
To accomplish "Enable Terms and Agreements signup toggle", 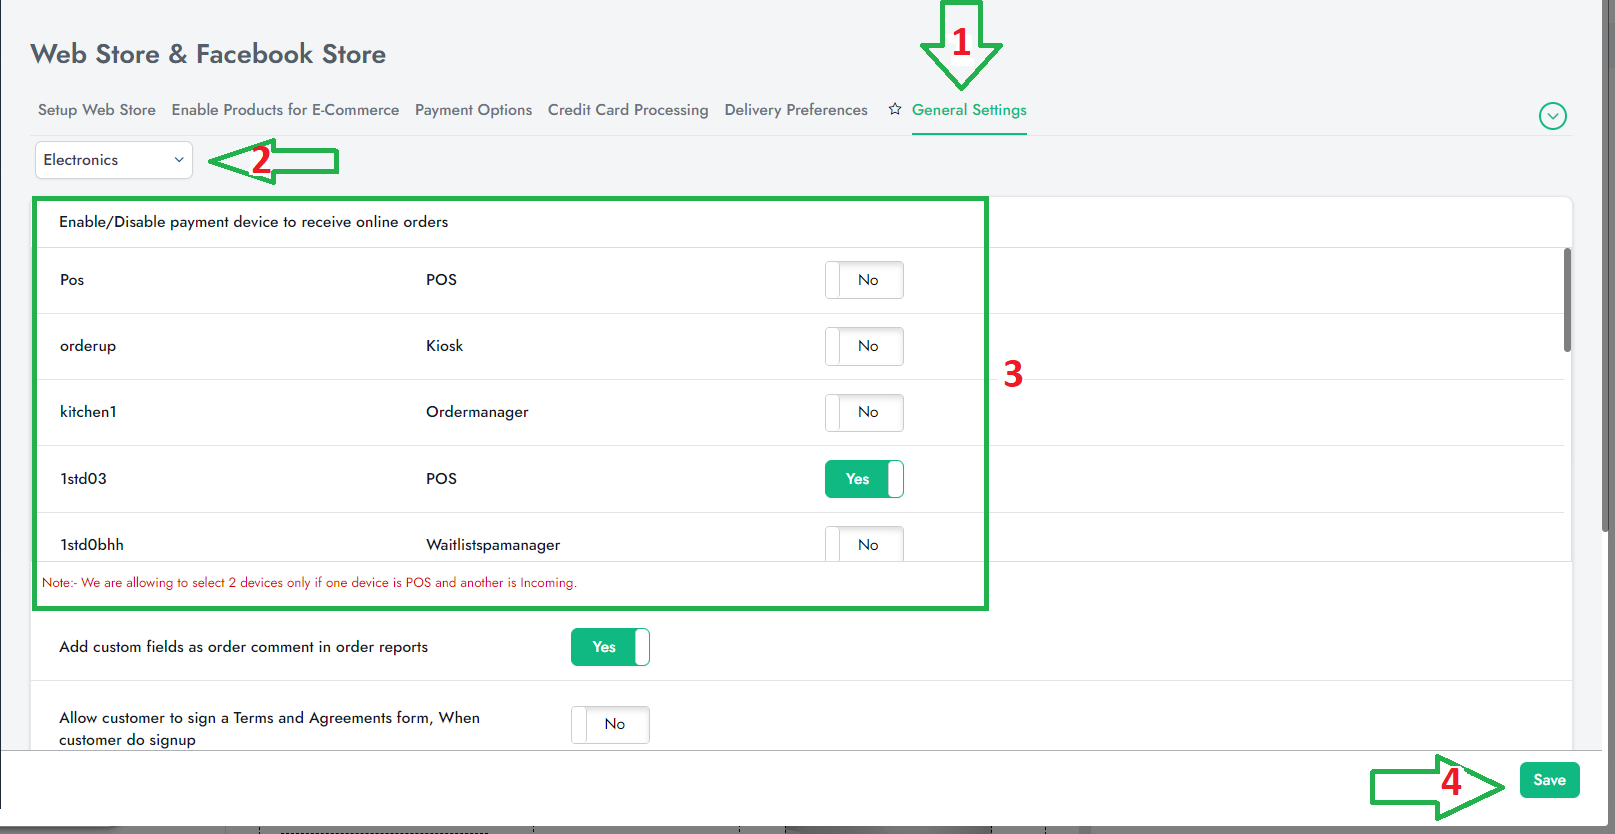I will click(610, 724).
